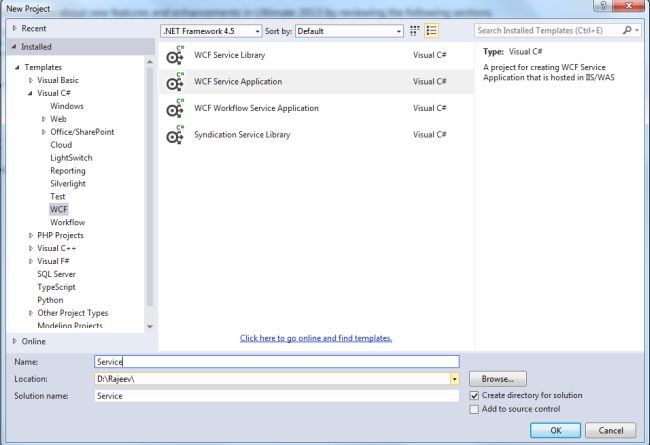Expand the Visual F# node
This screenshot has width=650, height=445.
point(31,261)
